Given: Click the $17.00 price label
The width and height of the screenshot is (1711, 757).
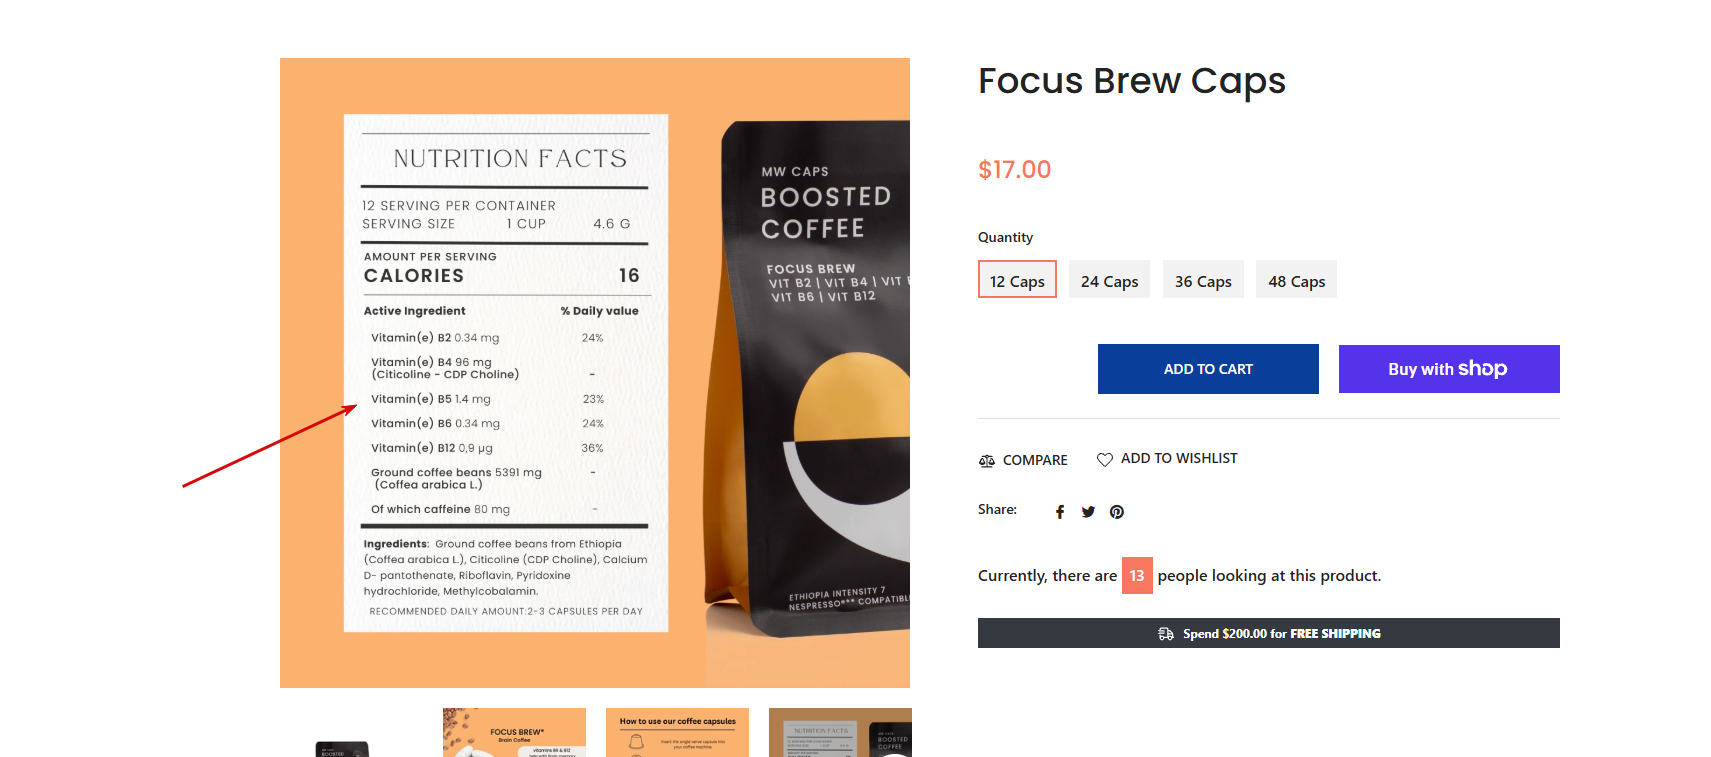Looking at the screenshot, I should tap(1014, 170).
